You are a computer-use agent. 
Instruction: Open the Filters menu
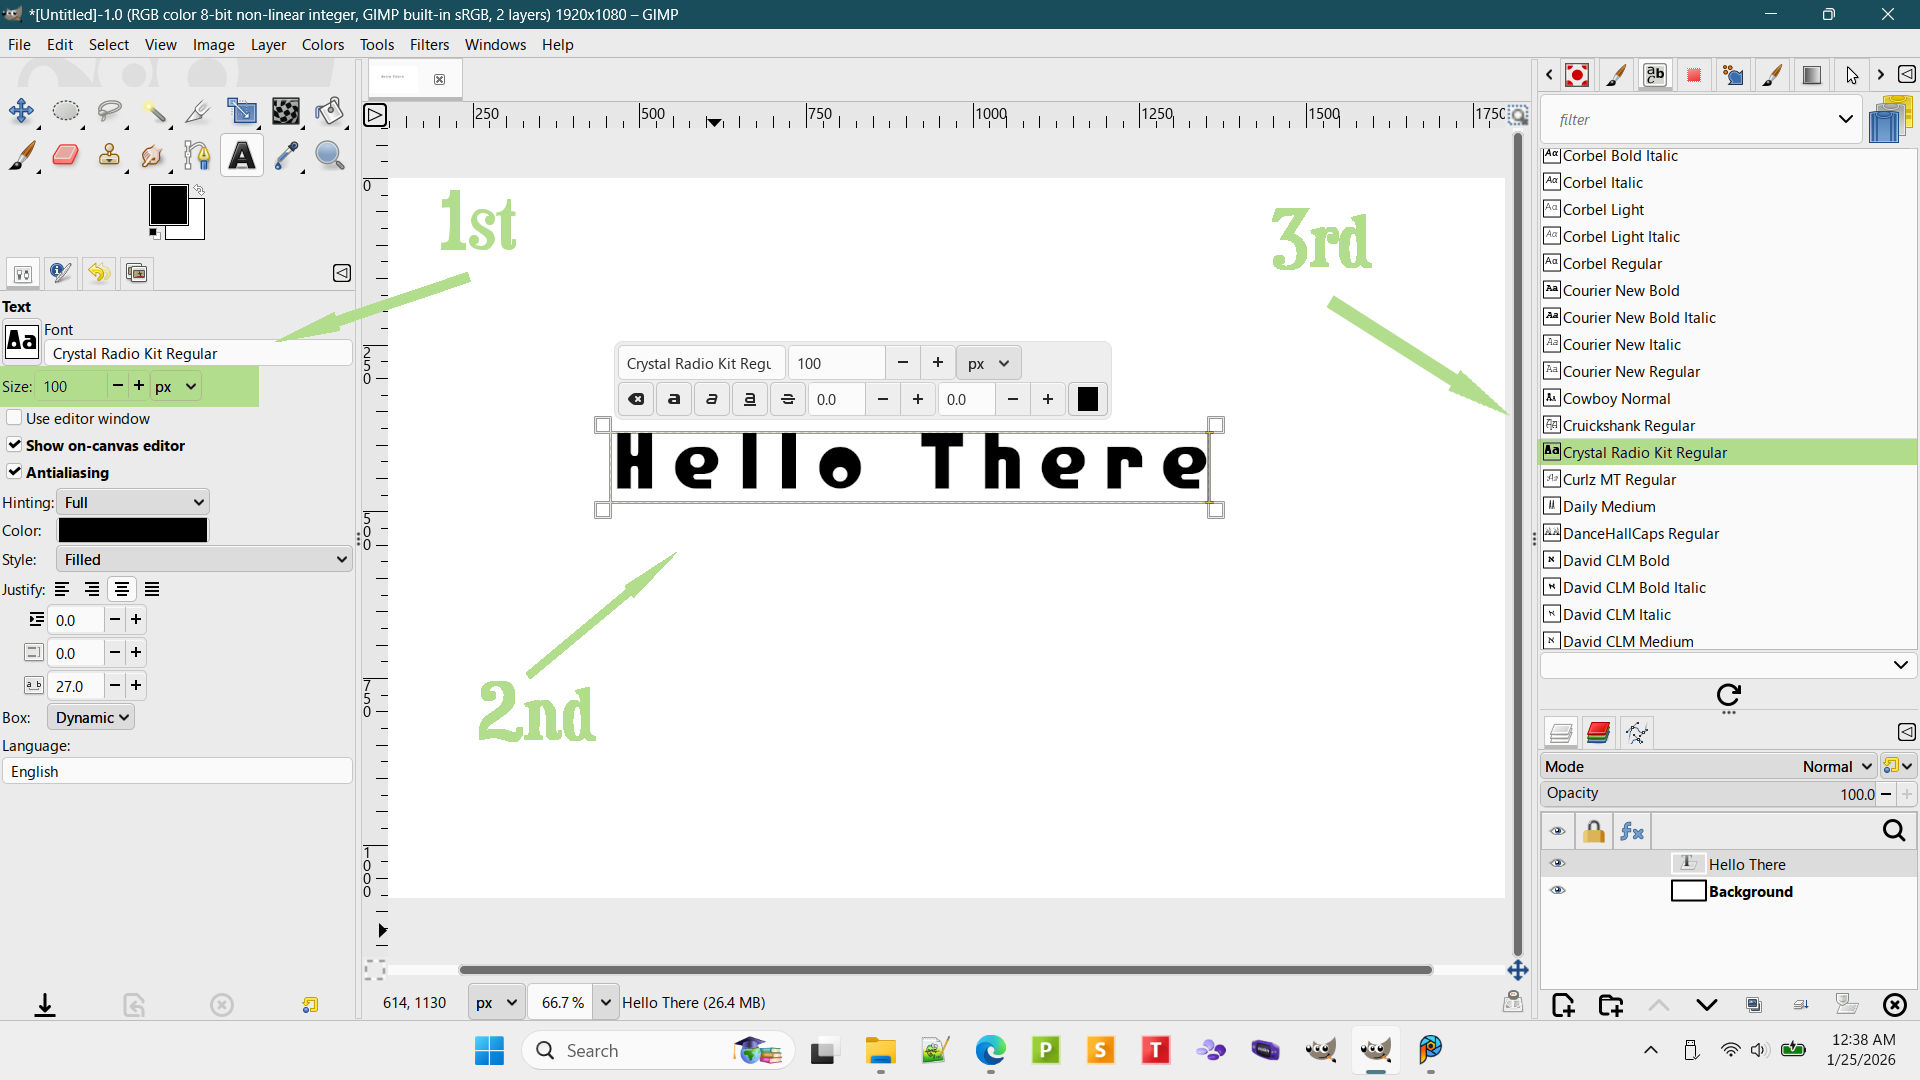click(429, 44)
